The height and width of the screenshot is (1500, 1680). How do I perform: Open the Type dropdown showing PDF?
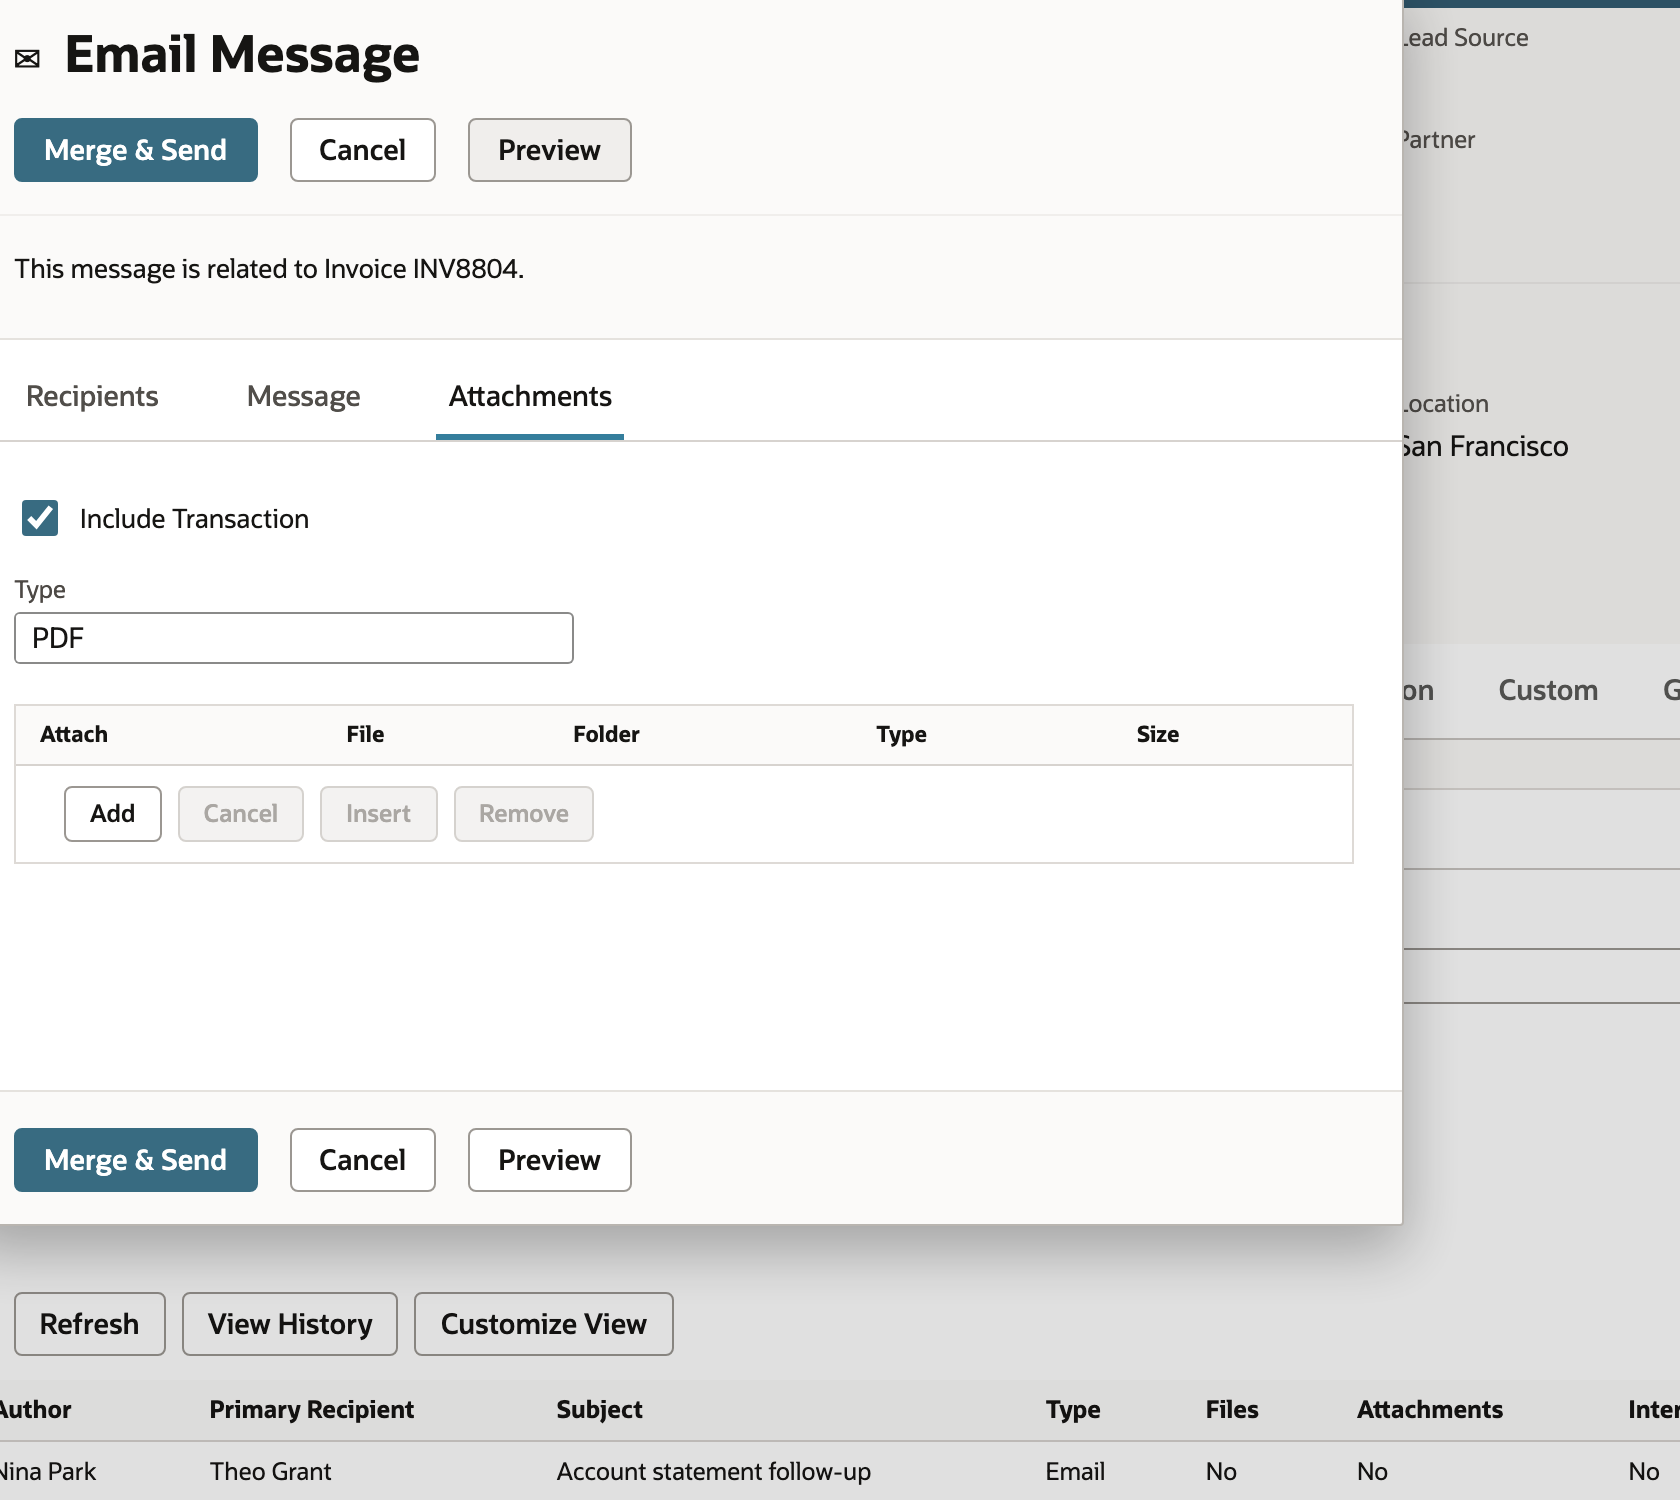[294, 638]
